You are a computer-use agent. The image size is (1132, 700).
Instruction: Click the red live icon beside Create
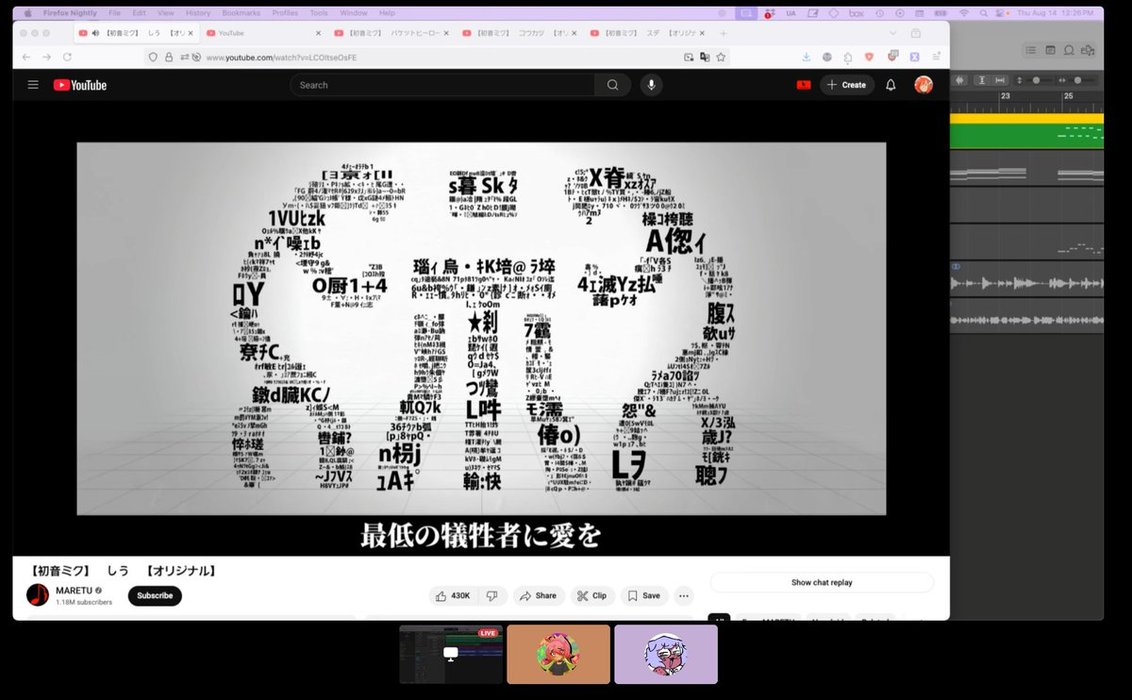click(804, 85)
